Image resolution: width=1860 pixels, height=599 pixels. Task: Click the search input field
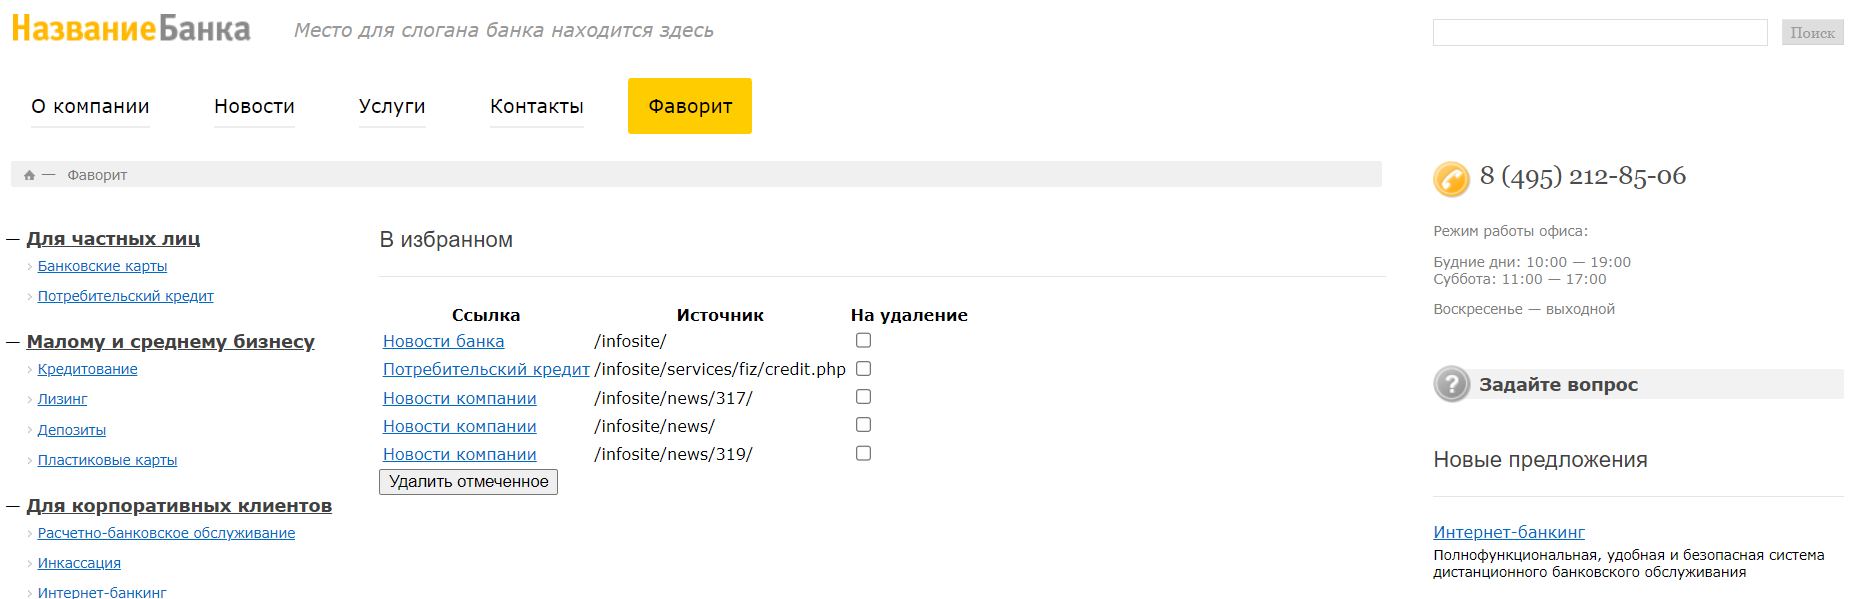[1600, 33]
